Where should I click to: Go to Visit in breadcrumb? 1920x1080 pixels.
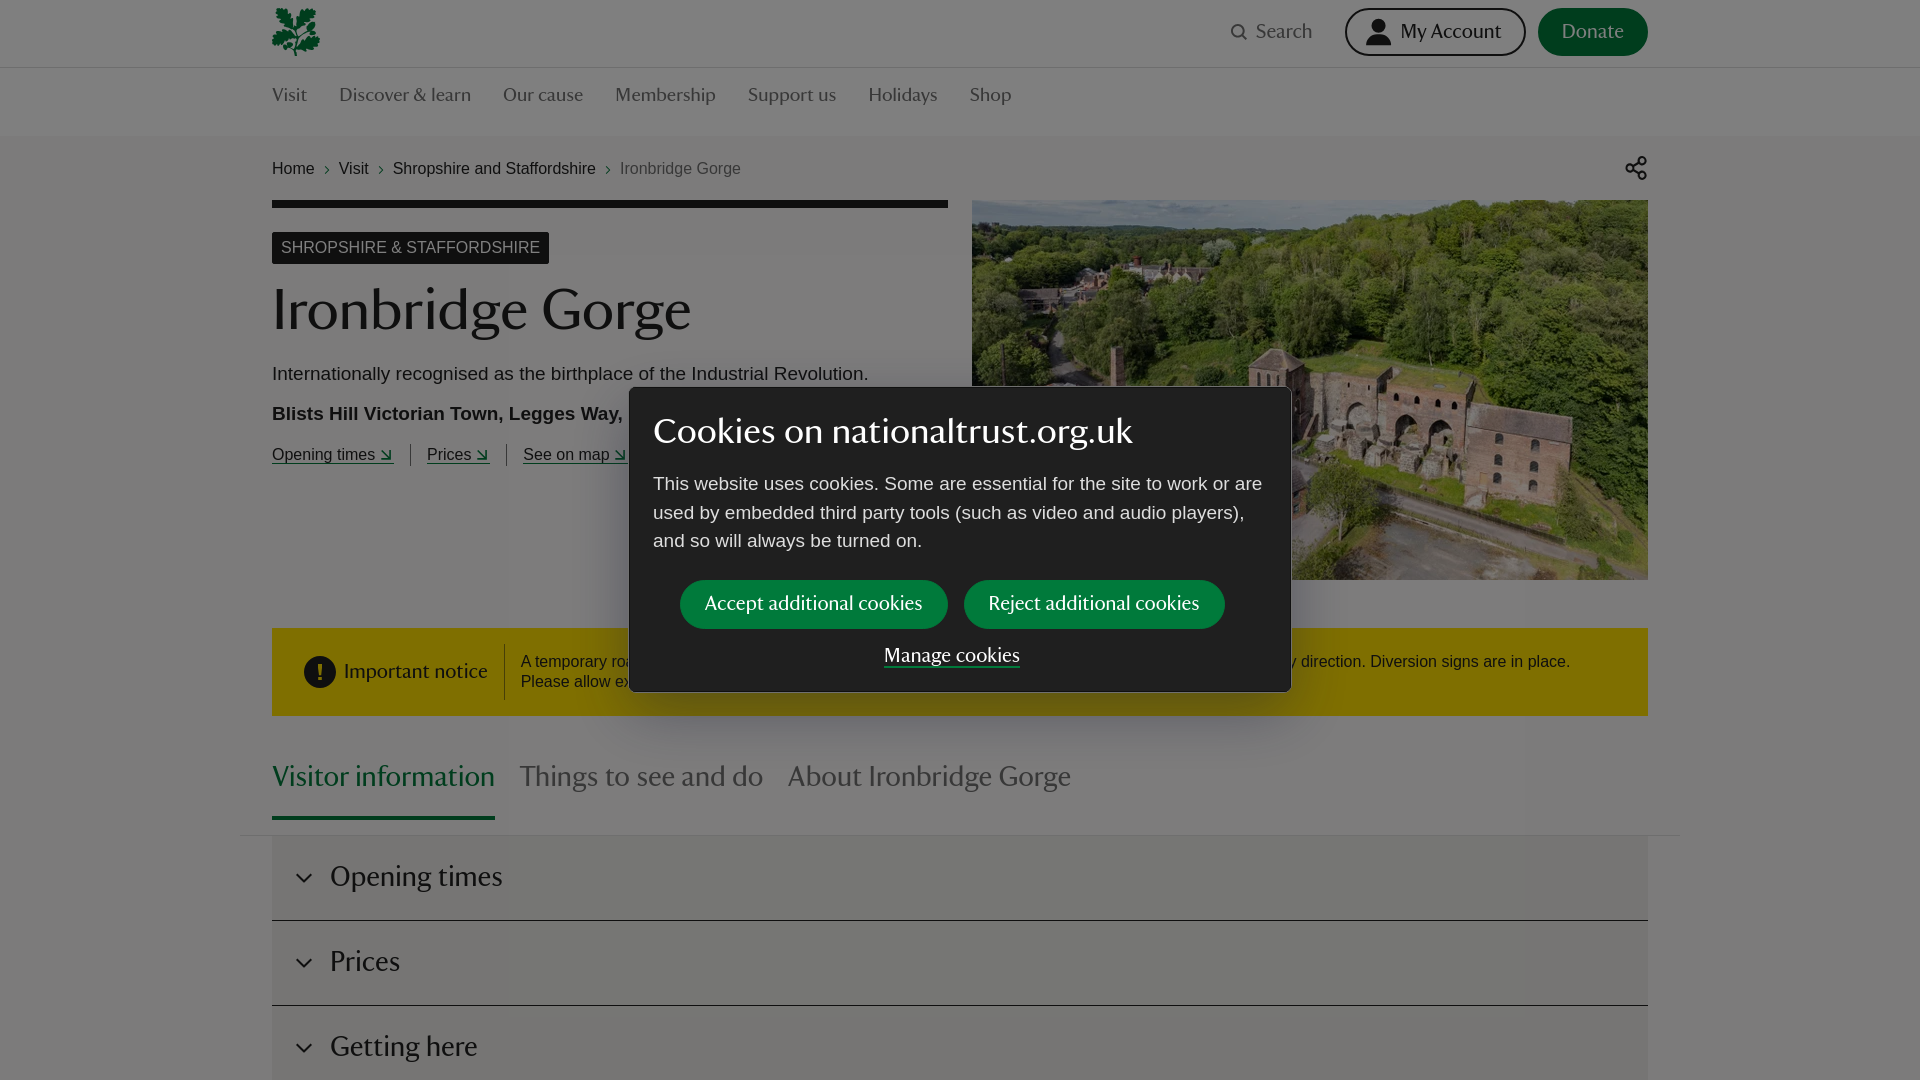(x=354, y=168)
